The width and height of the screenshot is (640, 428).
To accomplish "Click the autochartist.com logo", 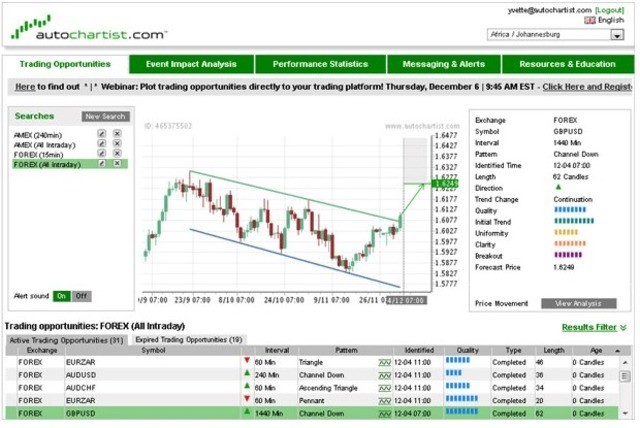I will [x=89, y=29].
